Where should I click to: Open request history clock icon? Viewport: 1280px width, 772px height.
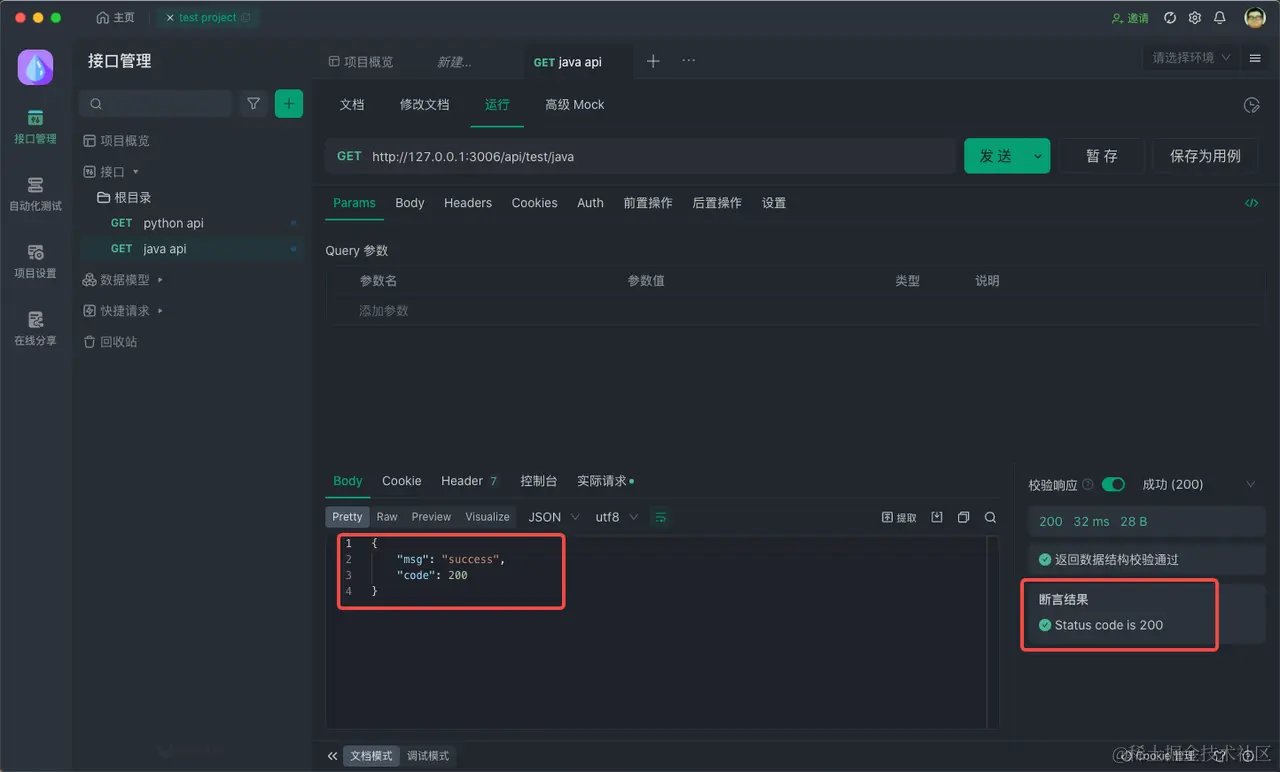point(1251,105)
